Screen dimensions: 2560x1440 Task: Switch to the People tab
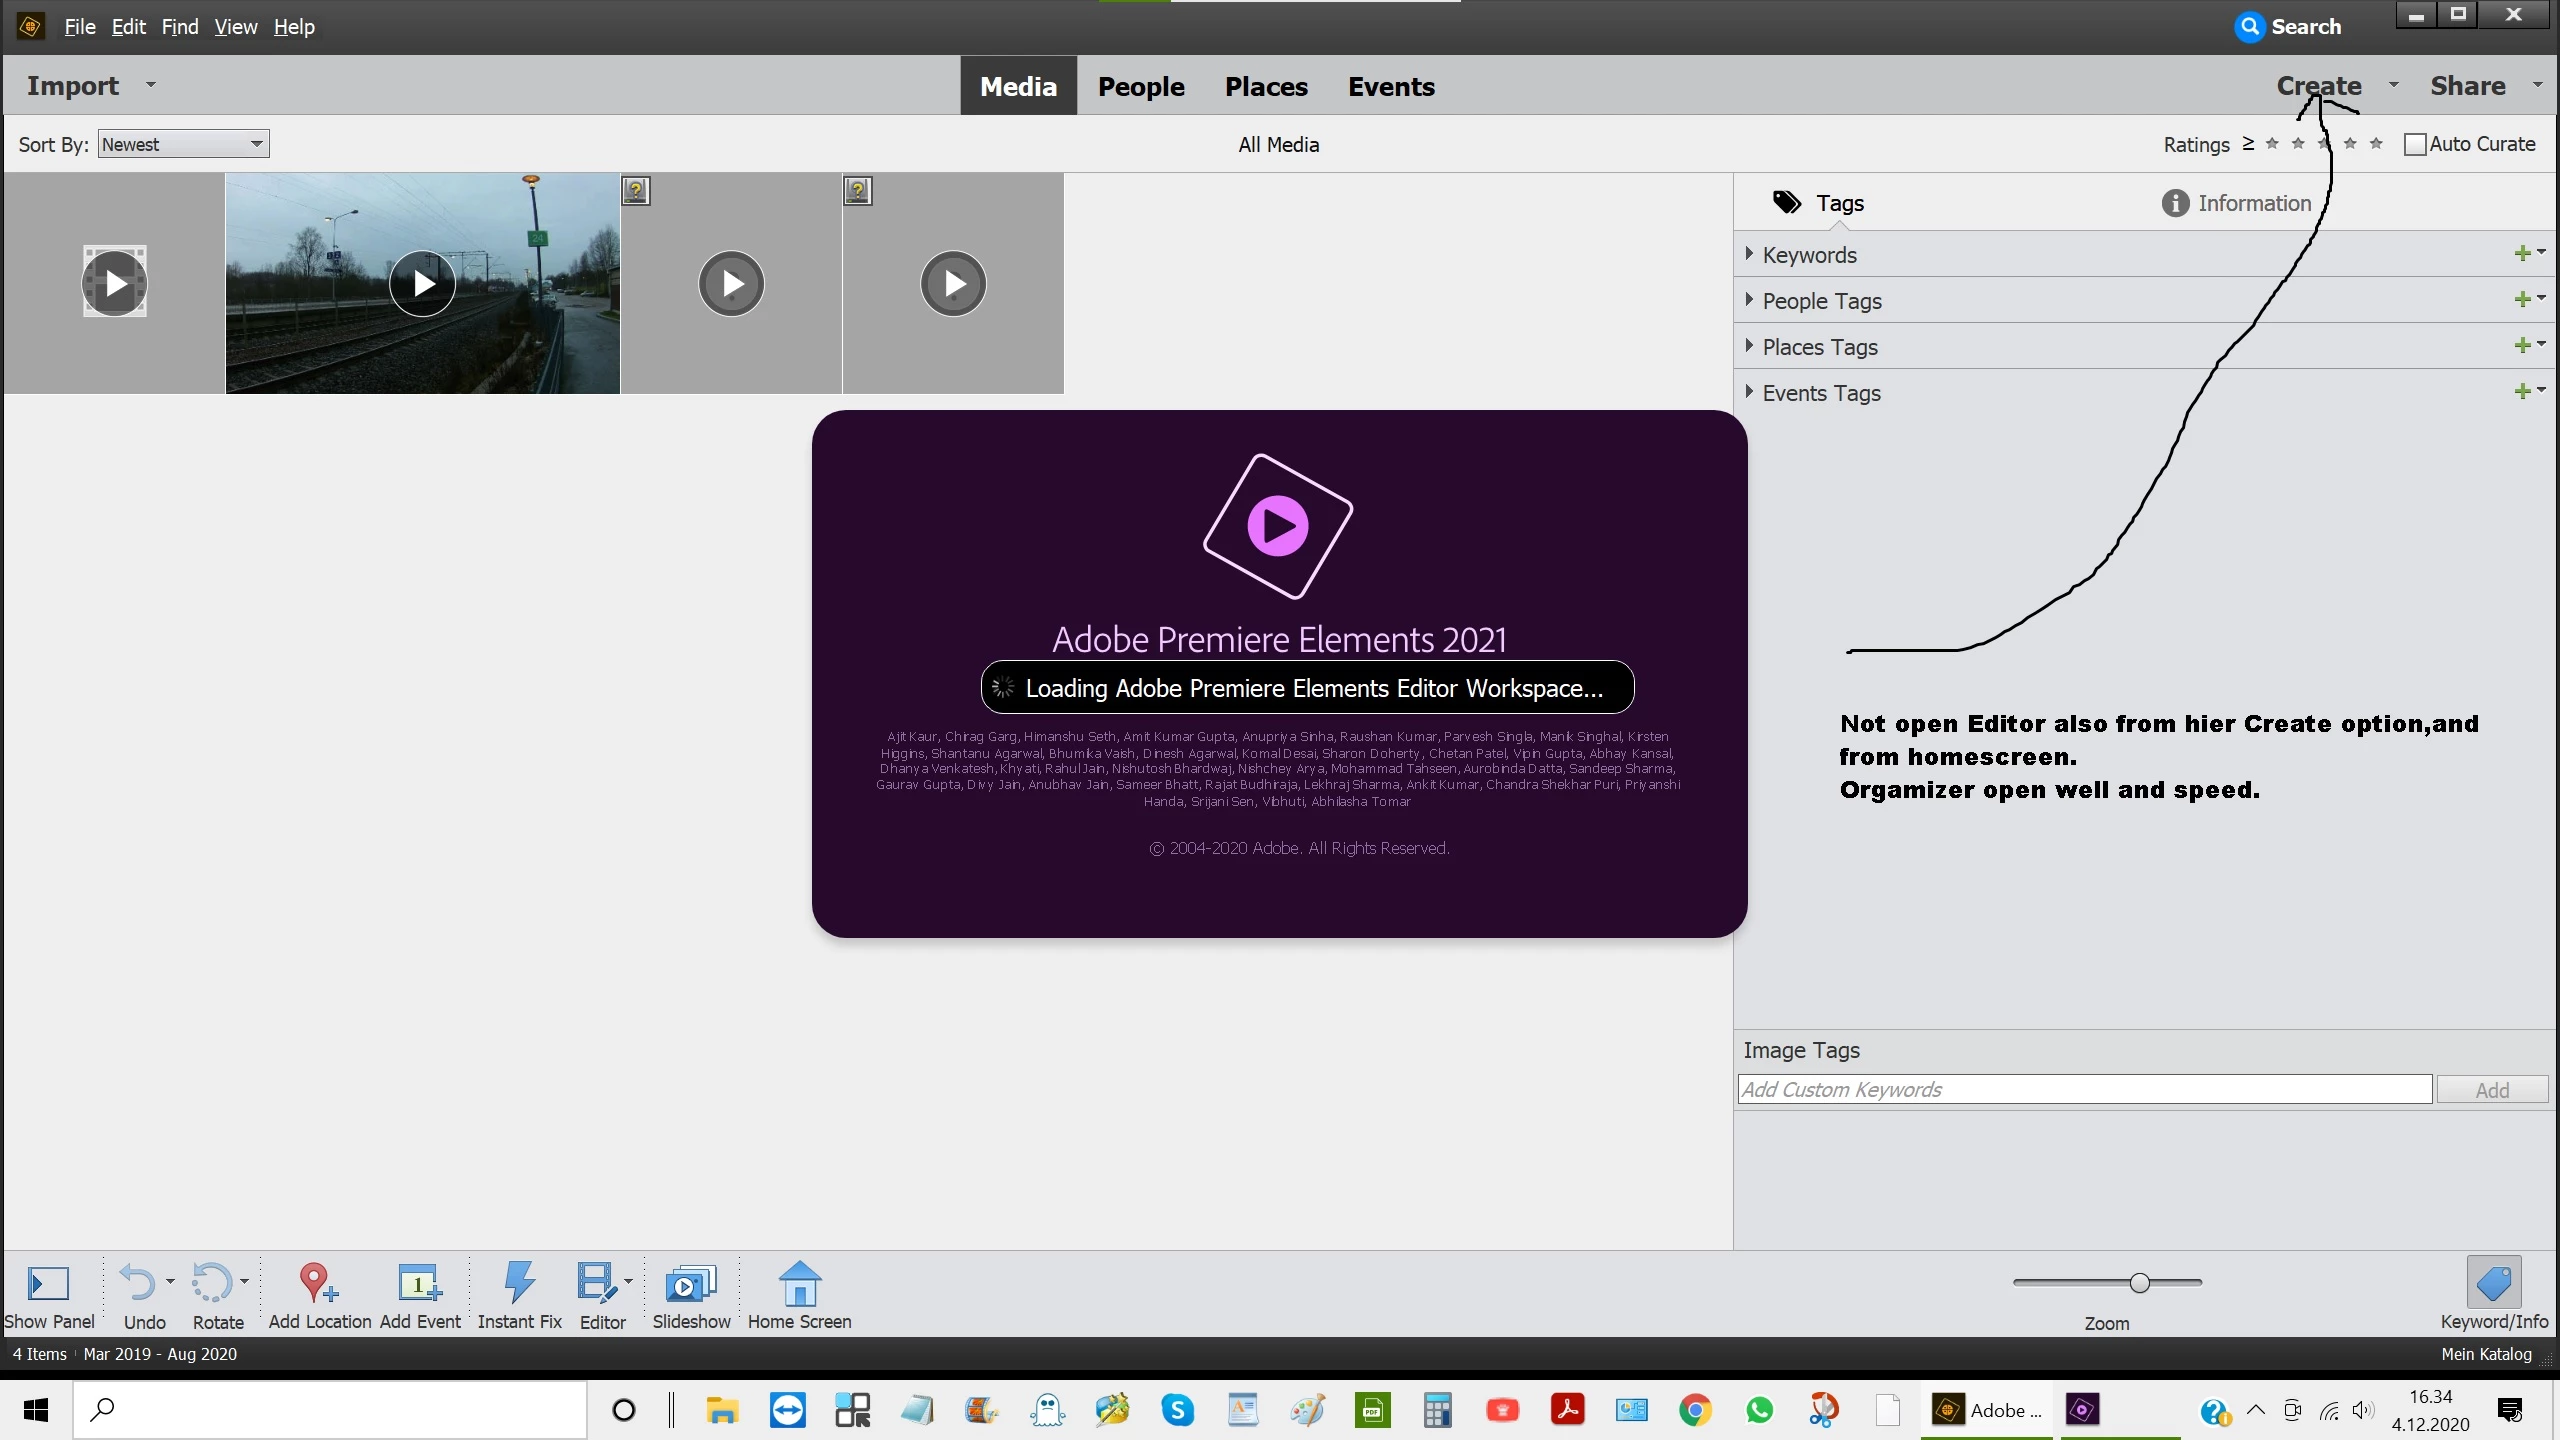(x=1141, y=86)
